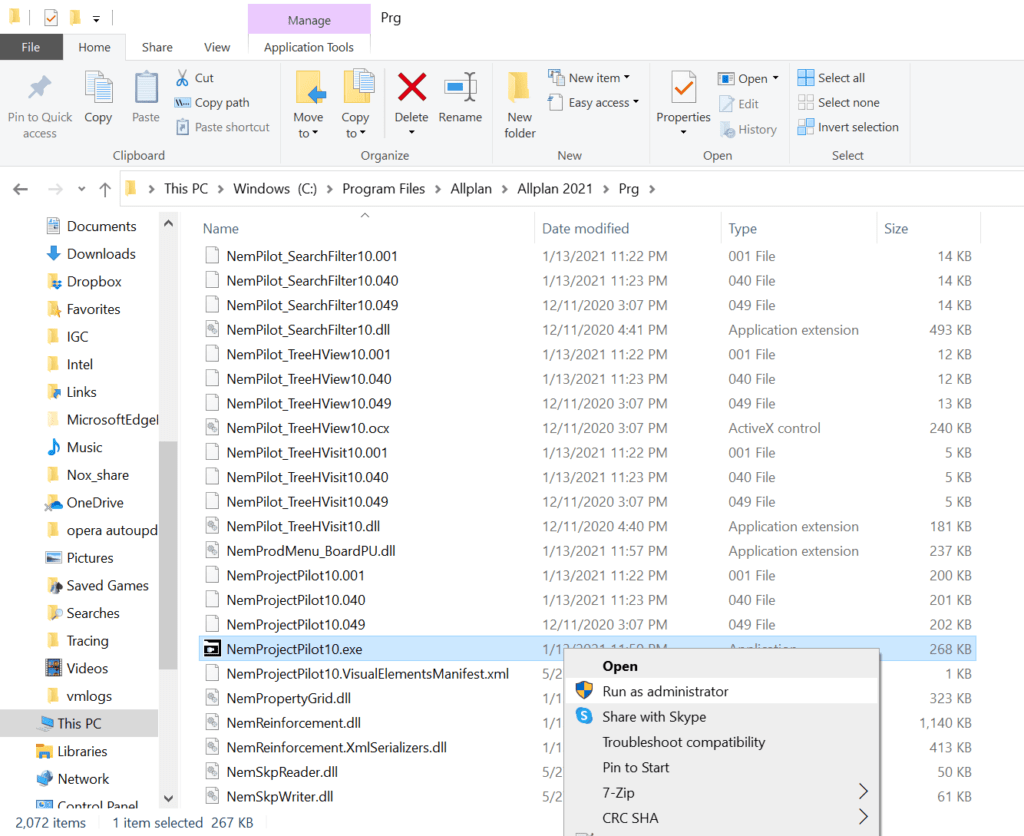Click Paste shortcut in ribbon
Image resolution: width=1024 pixels, height=836 pixels.
pos(223,127)
